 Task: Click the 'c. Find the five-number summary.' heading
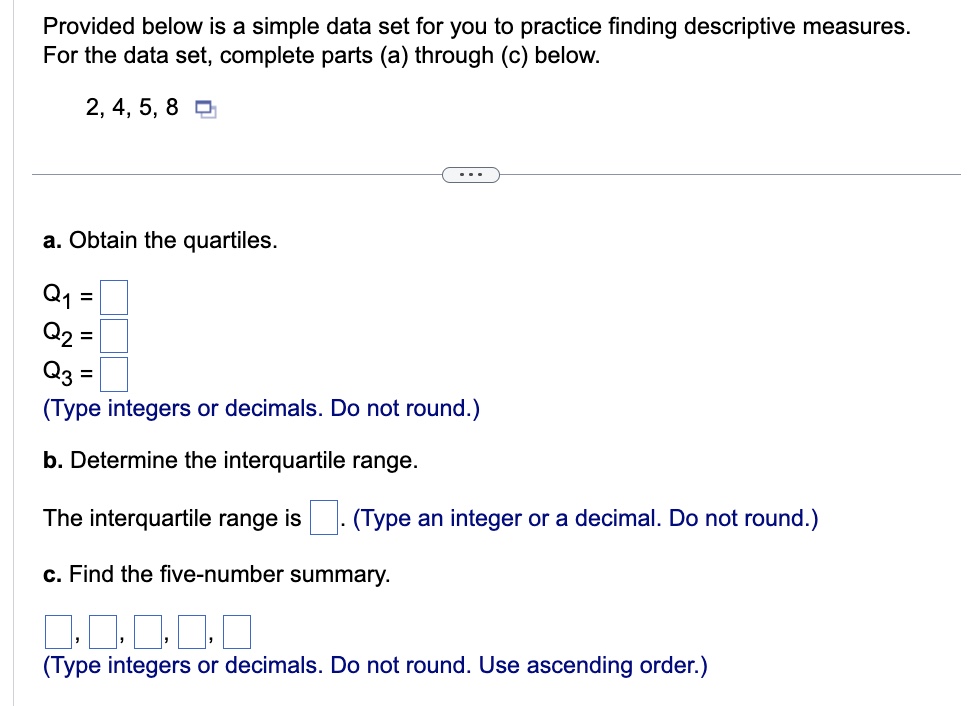[216, 574]
